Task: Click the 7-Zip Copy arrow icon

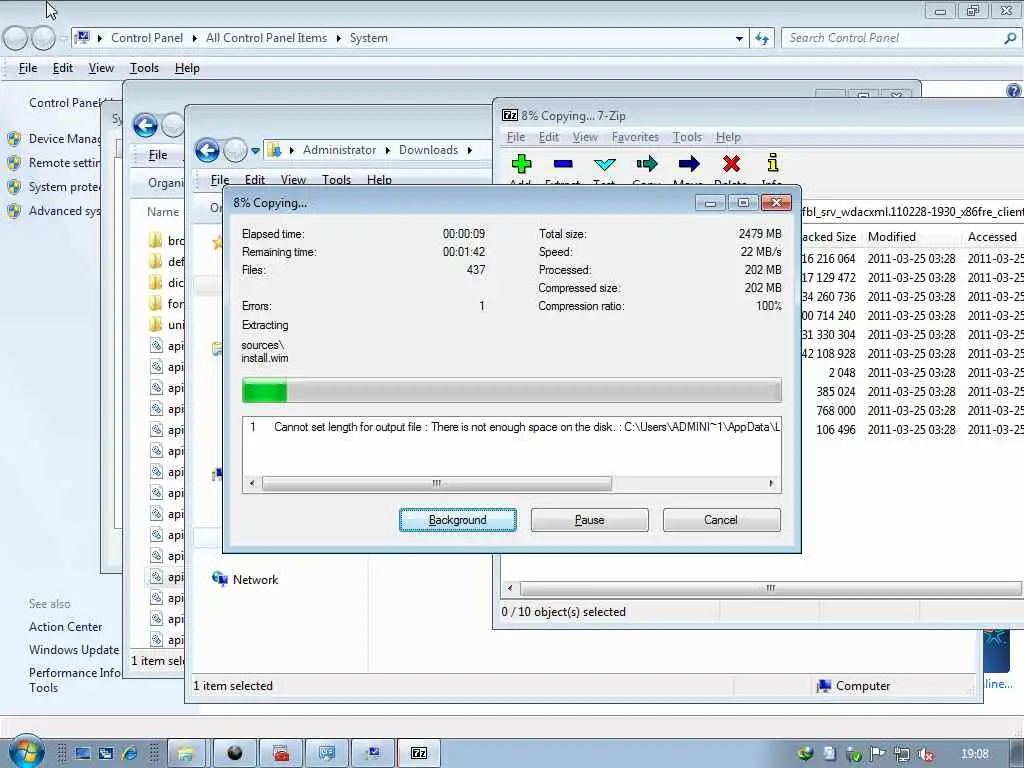Action: tap(647, 163)
